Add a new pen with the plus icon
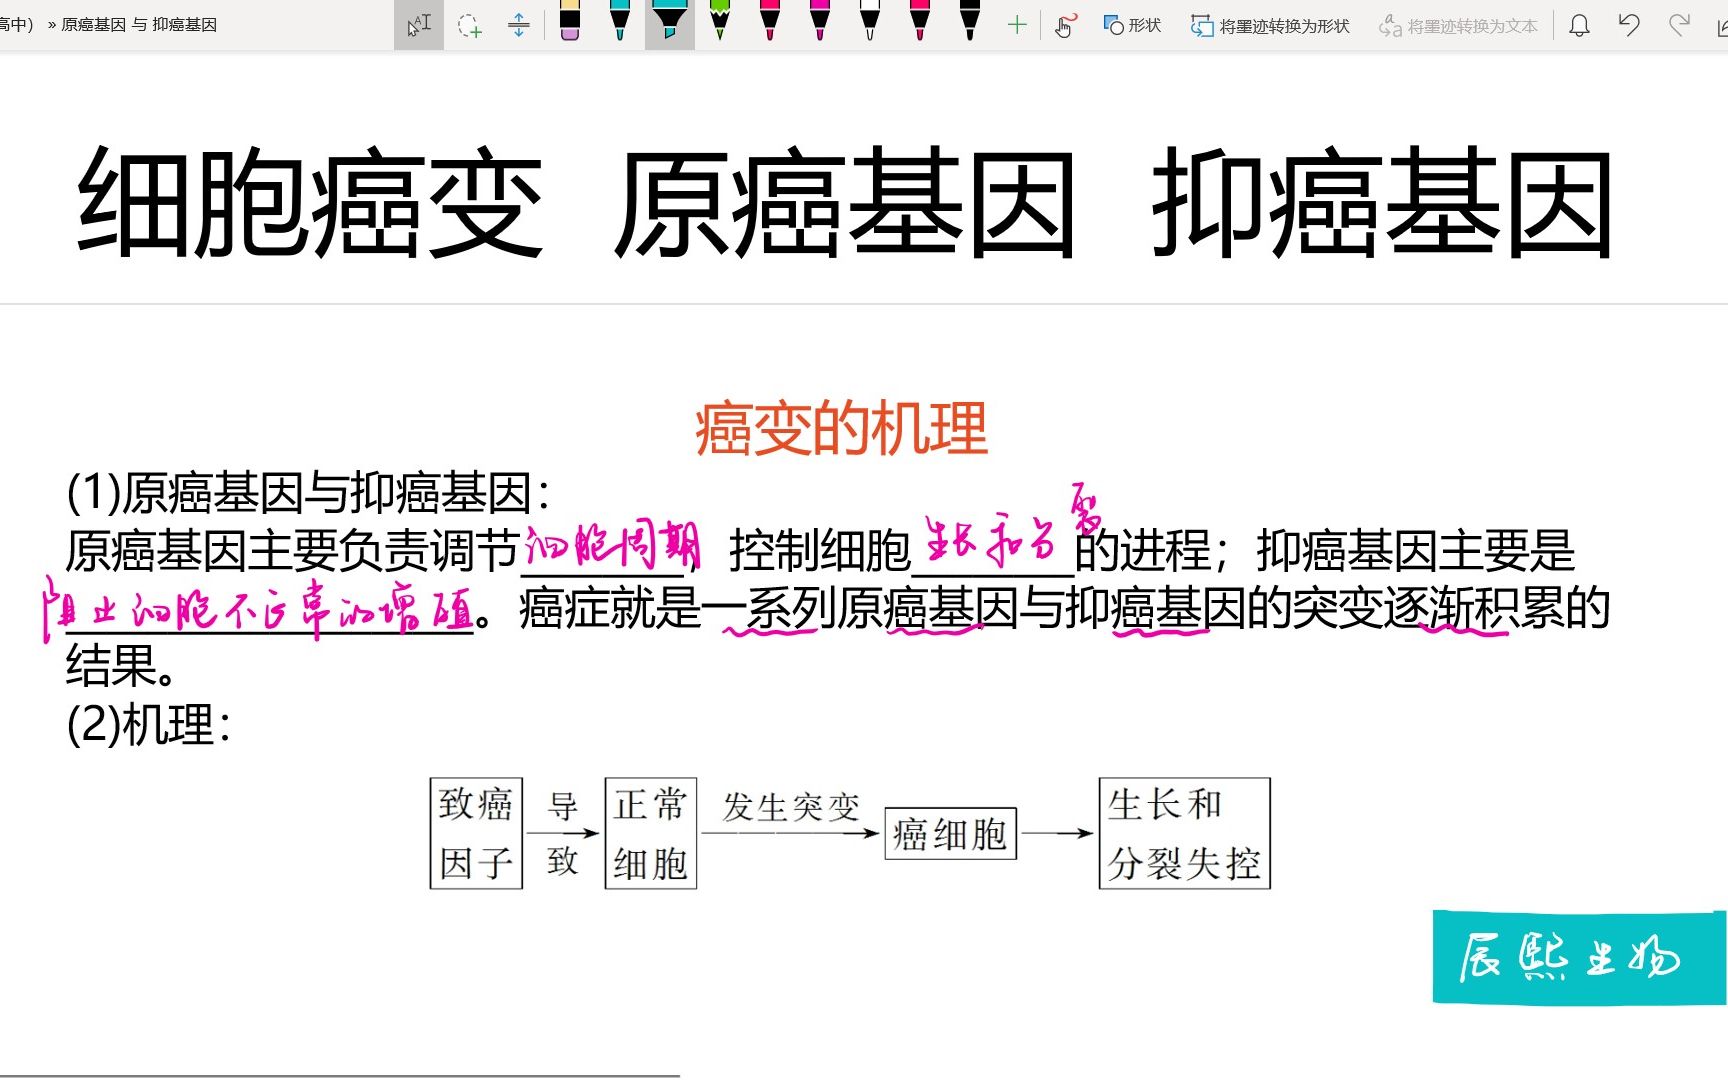The height and width of the screenshot is (1080, 1728). 1016,27
